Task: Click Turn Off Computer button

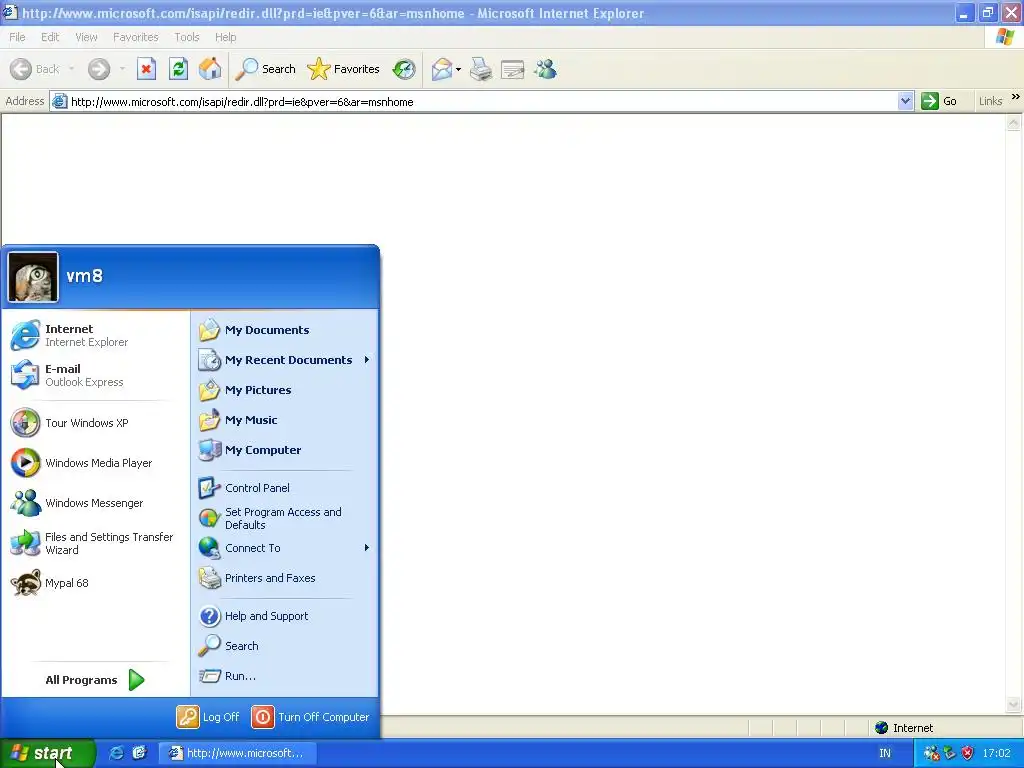Action: pos(310,717)
